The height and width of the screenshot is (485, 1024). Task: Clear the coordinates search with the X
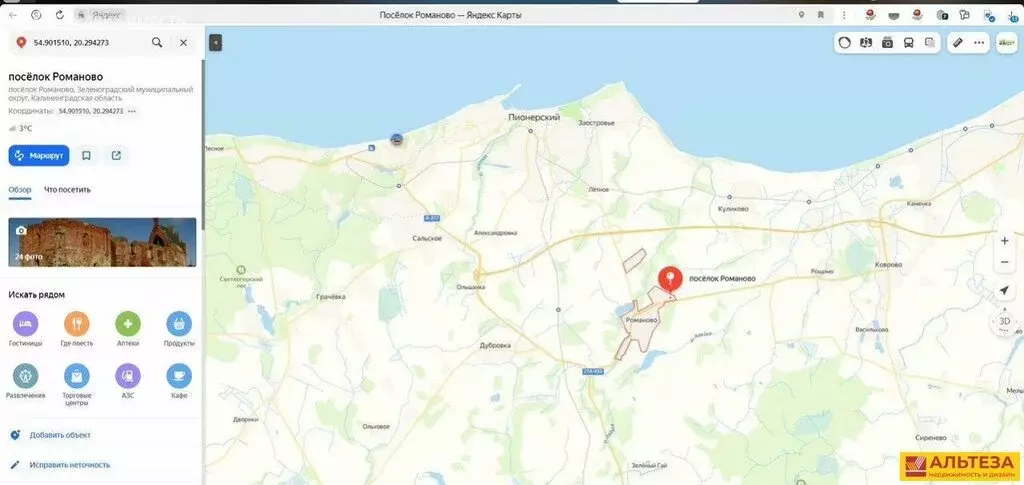184,42
